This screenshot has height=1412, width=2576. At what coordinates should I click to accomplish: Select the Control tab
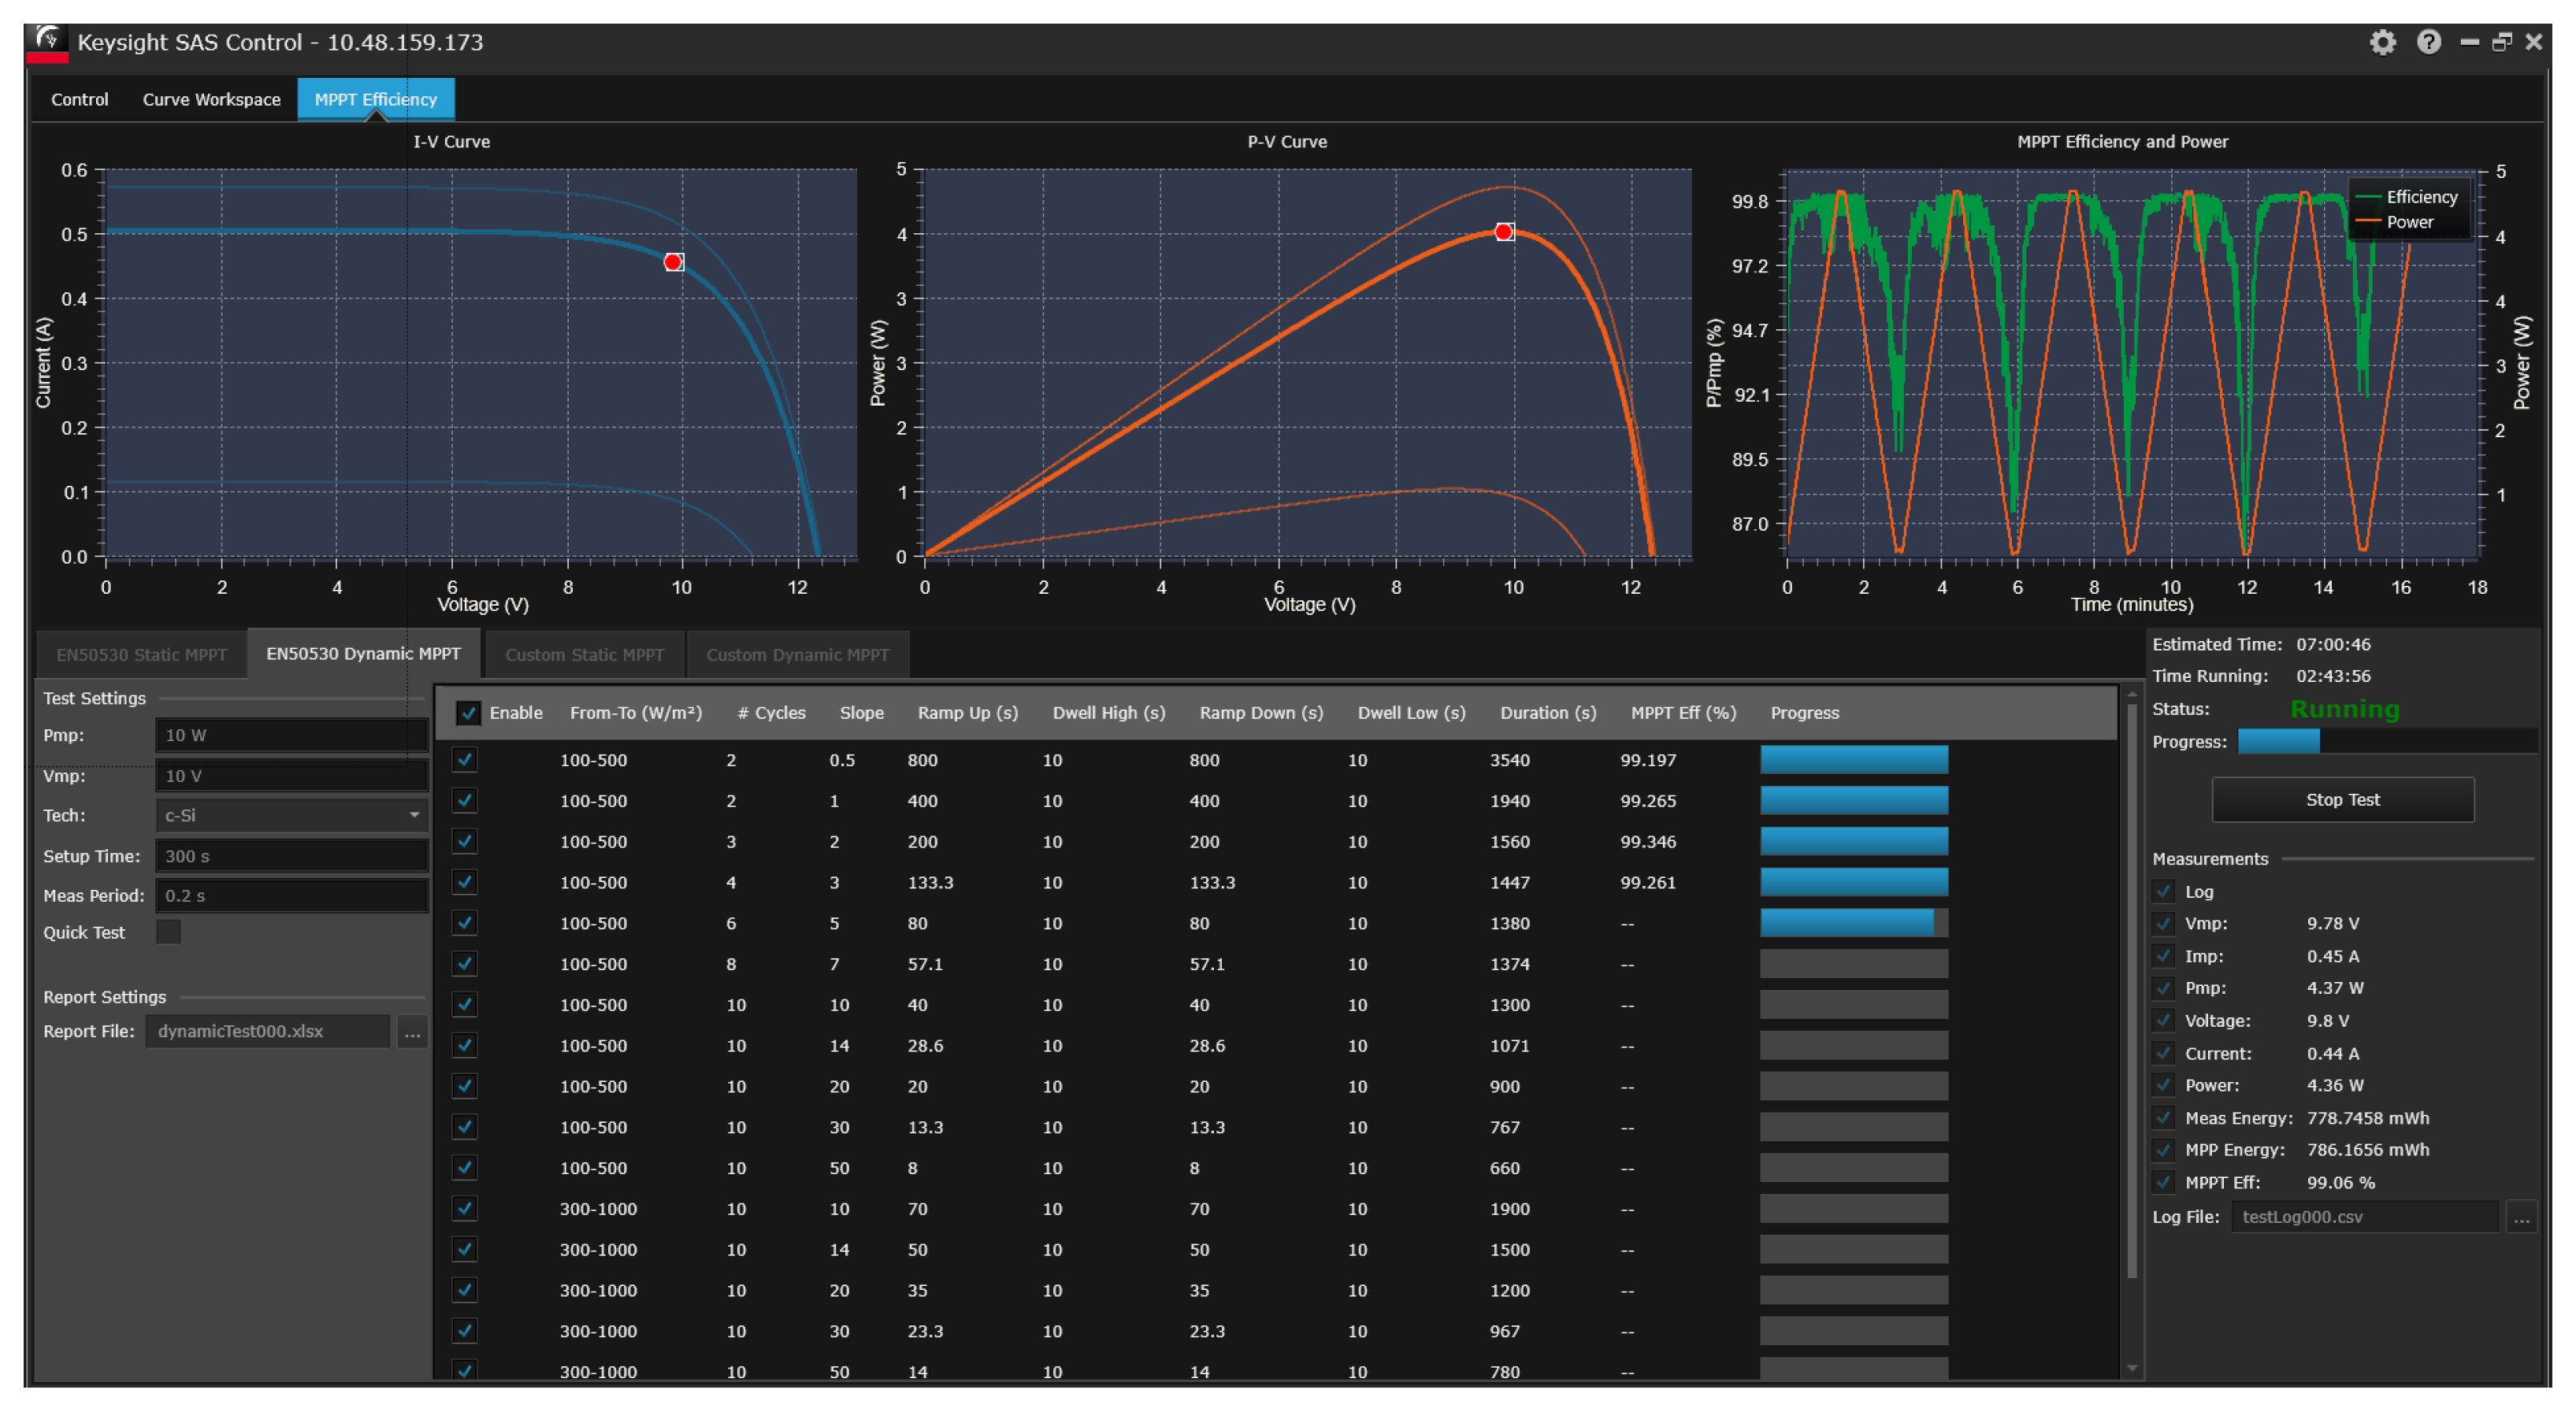click(79, 99)
